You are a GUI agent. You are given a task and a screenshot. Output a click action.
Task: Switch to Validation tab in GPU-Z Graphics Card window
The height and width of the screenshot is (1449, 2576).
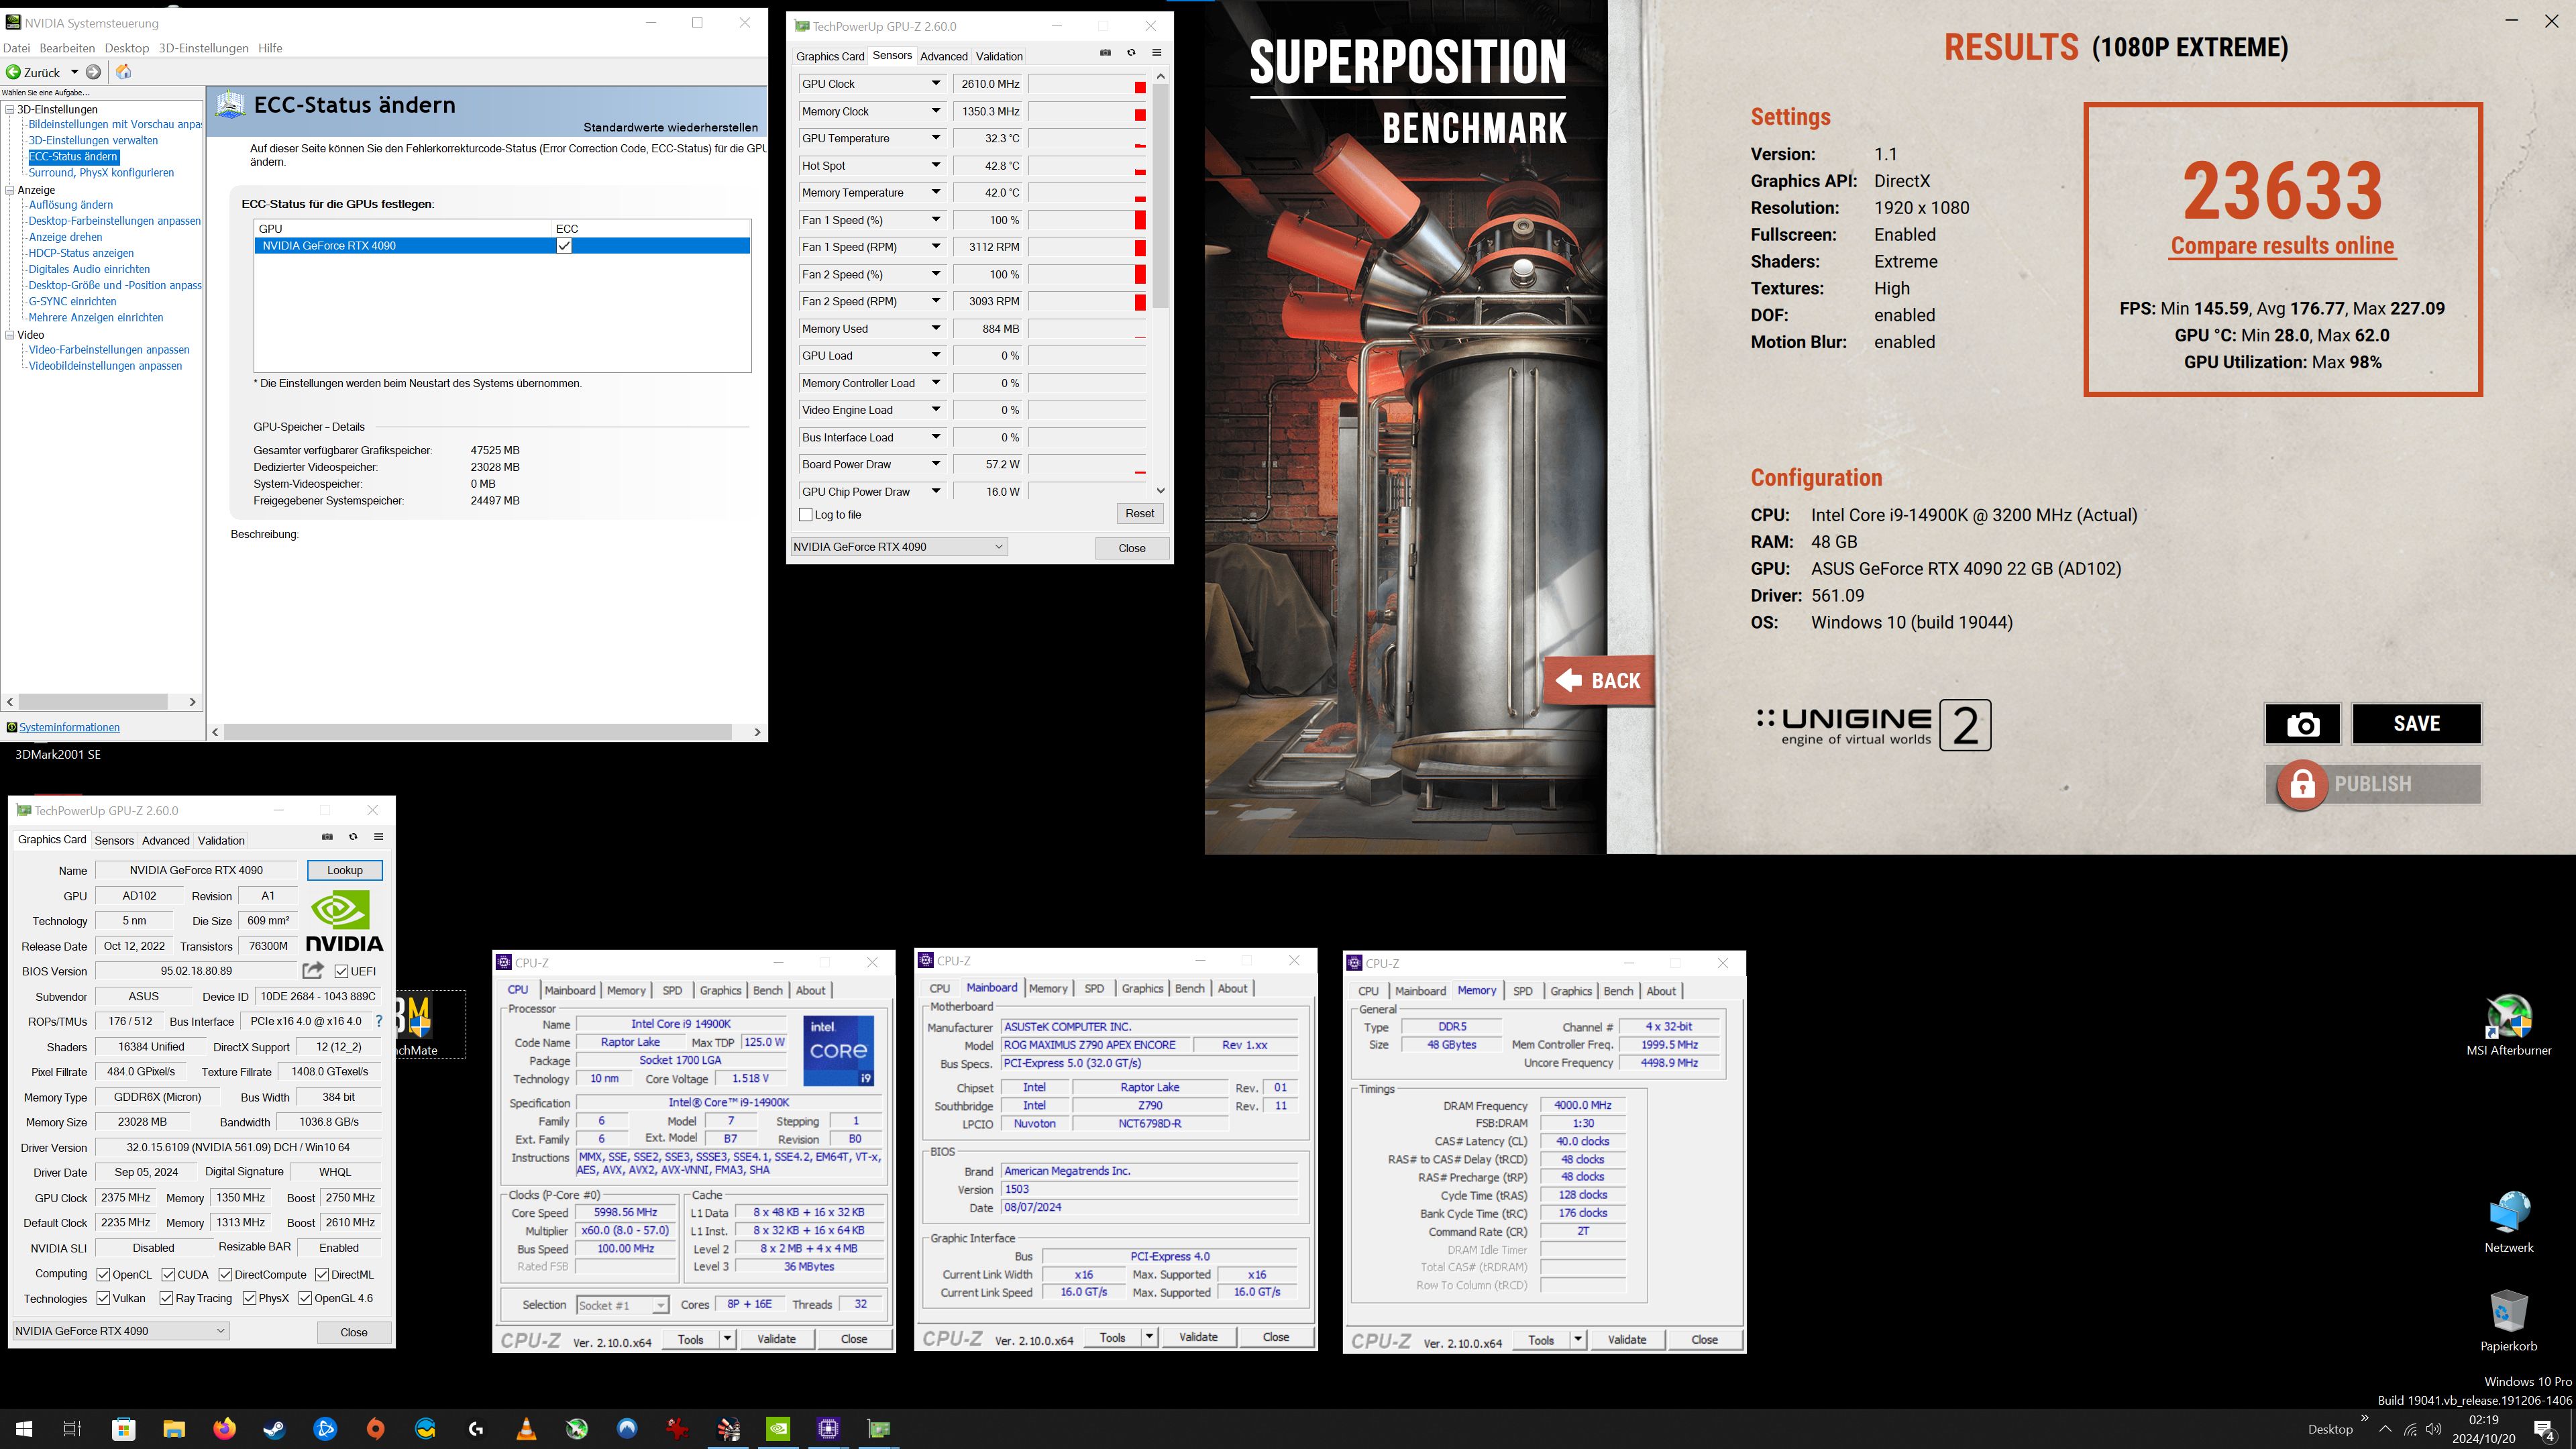coord(221,840)
